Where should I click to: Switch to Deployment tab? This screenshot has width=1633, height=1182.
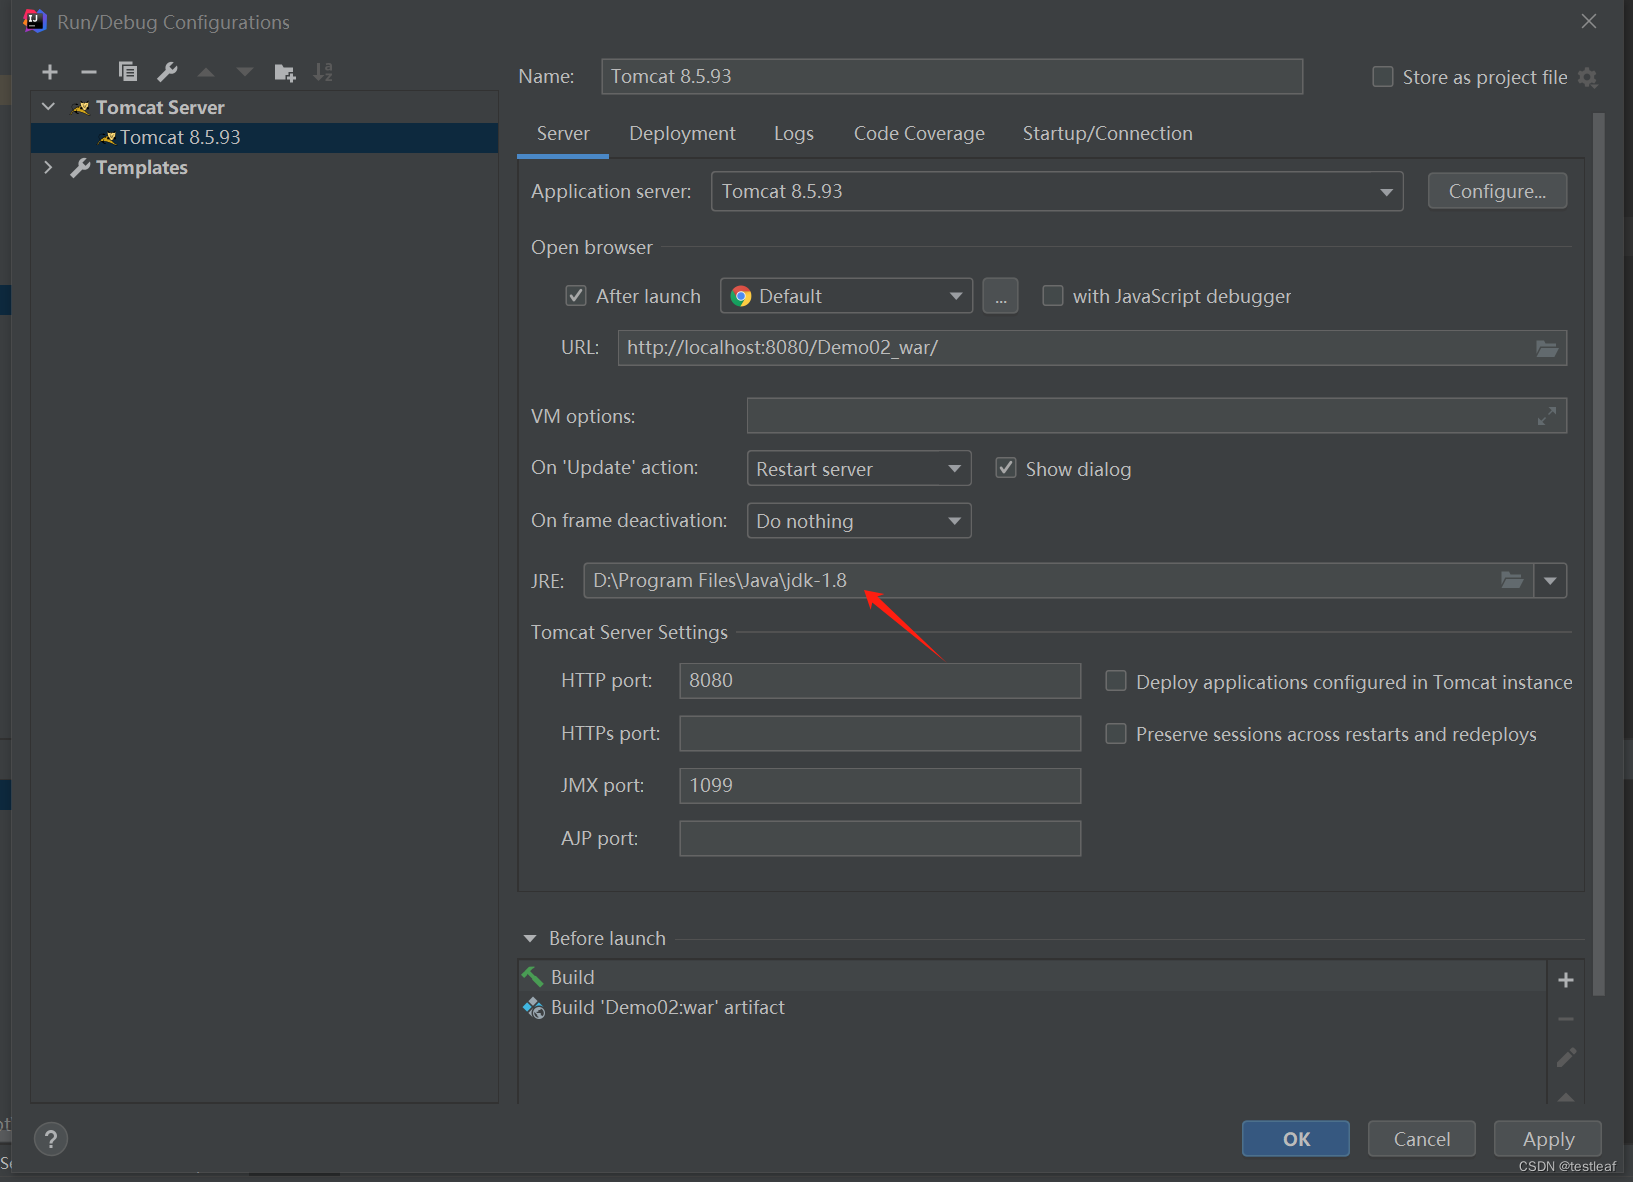point(682,134)
